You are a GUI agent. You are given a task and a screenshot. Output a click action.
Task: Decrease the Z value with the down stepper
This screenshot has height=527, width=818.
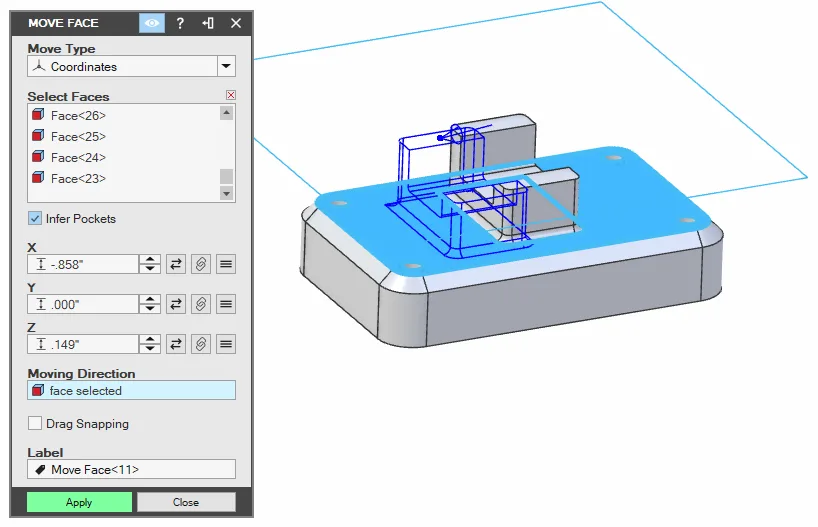click(x=150, y=349)
